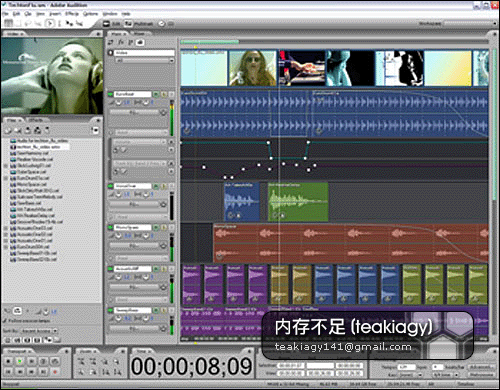Switch to Edit view button
This screenshot has height=390, width=500.
112,24
